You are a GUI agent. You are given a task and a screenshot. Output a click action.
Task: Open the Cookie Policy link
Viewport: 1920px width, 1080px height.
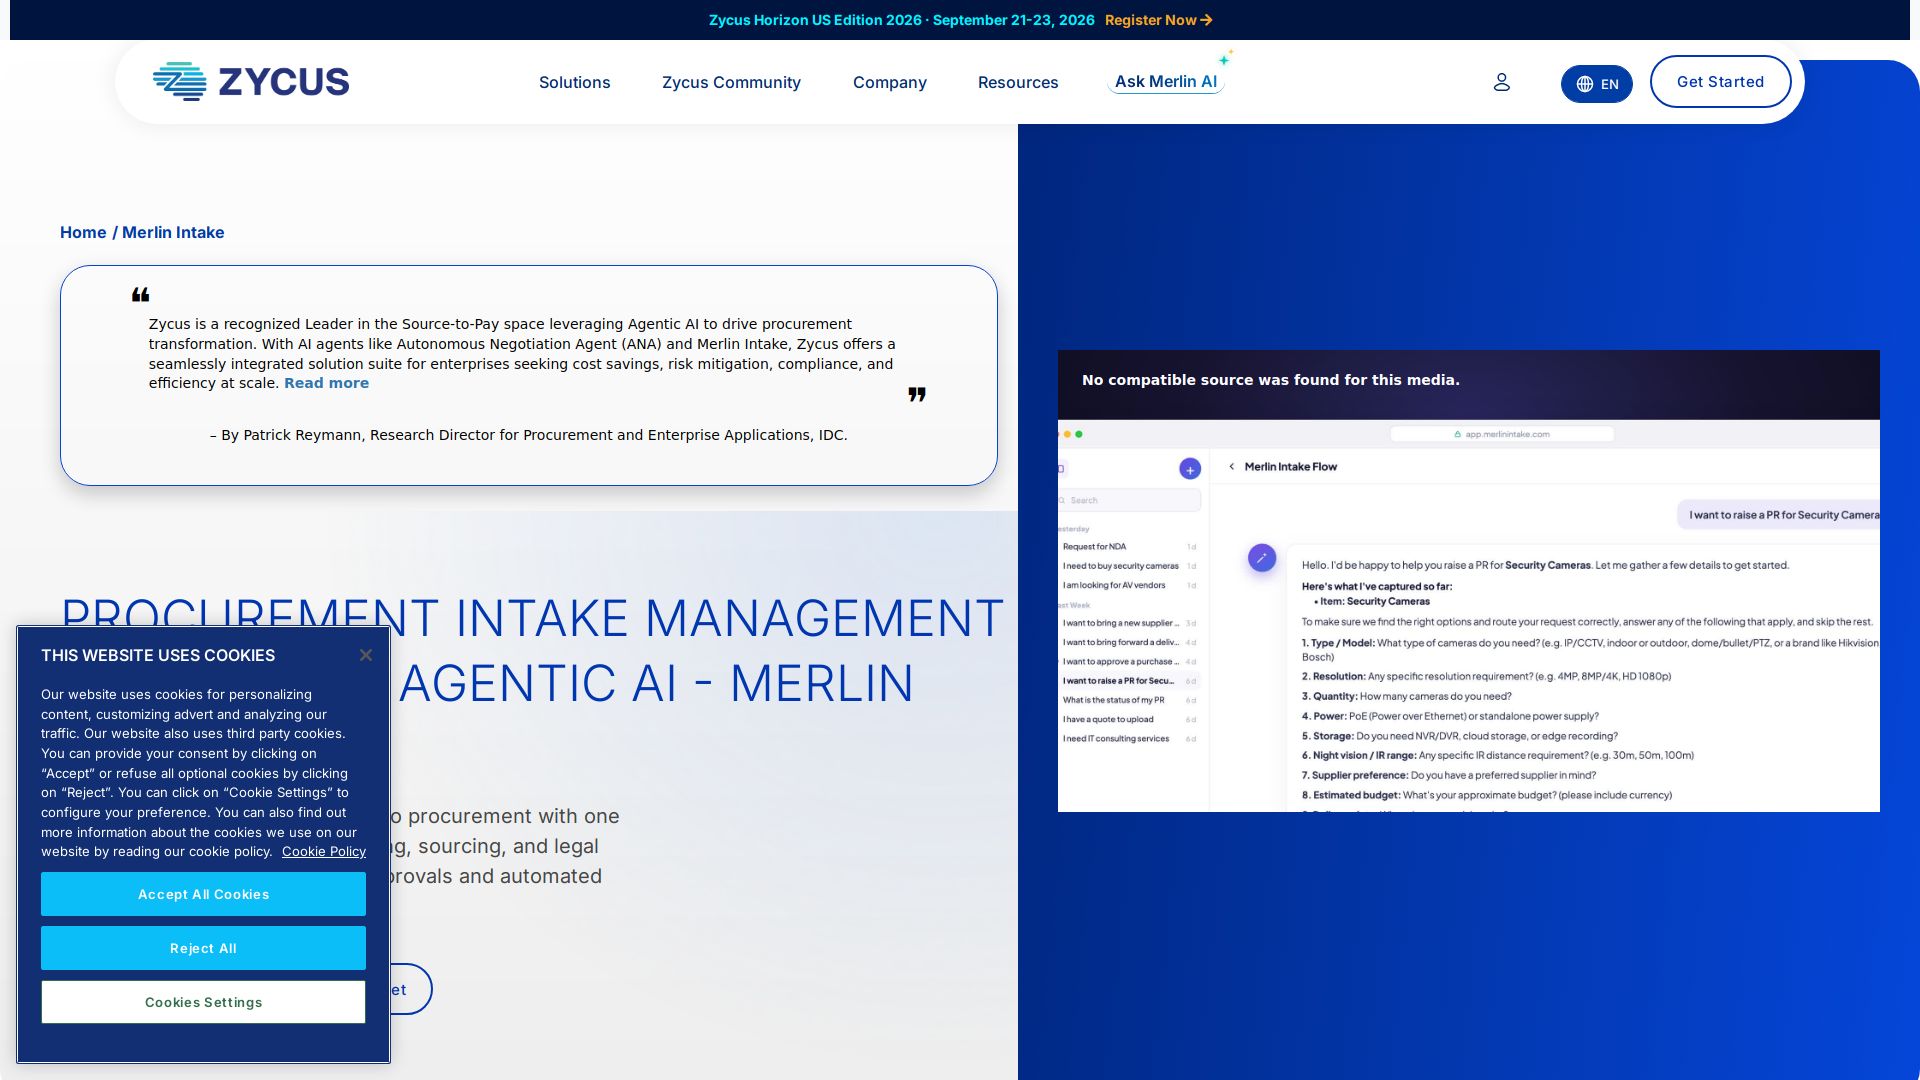pyautogui.click(x=324, y=852)
